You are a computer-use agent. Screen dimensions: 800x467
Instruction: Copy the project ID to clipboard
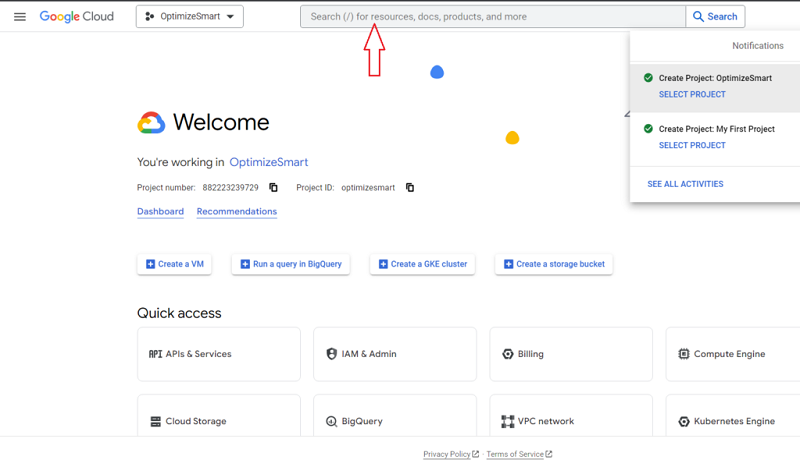pyautogui.click(x=410, y=187)
